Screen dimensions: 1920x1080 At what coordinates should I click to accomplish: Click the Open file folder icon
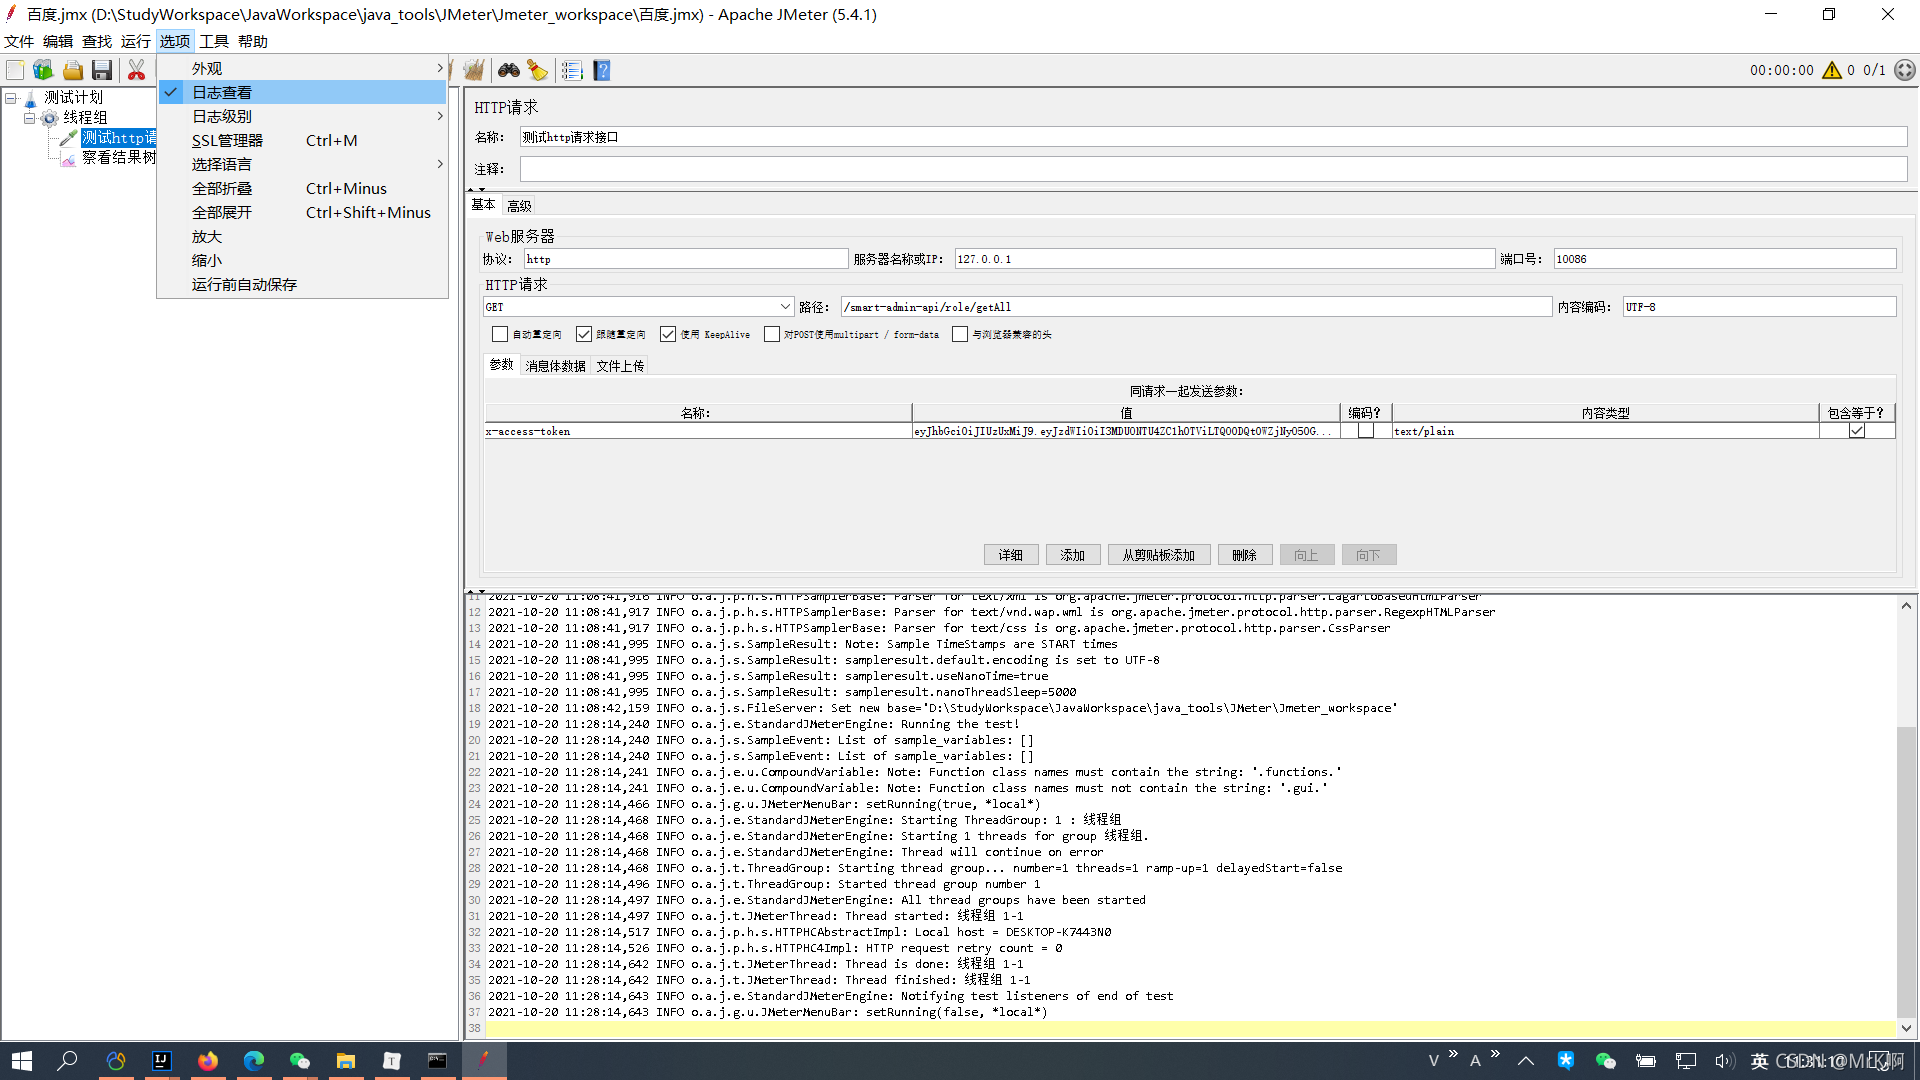(73, 70)
